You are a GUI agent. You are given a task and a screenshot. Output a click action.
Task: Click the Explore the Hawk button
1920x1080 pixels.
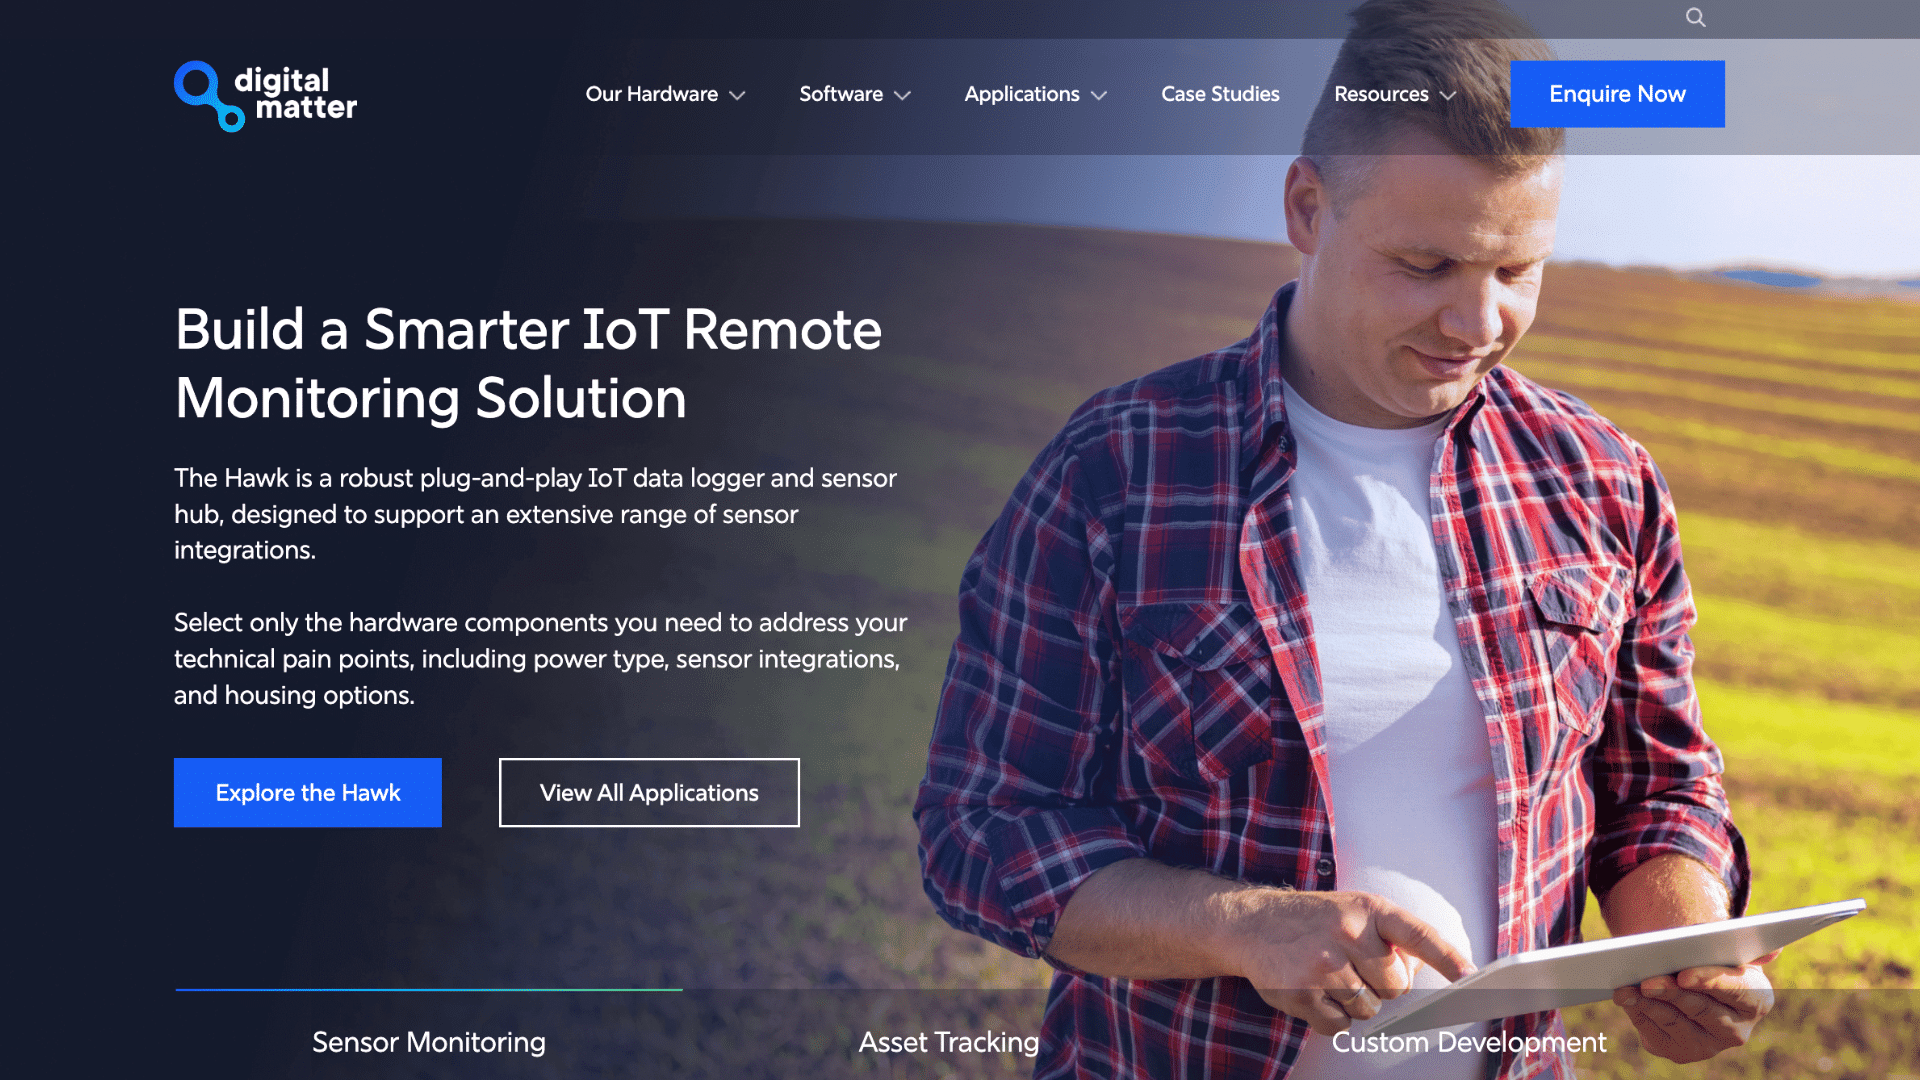pyautogui.click(x=307, y=793)
